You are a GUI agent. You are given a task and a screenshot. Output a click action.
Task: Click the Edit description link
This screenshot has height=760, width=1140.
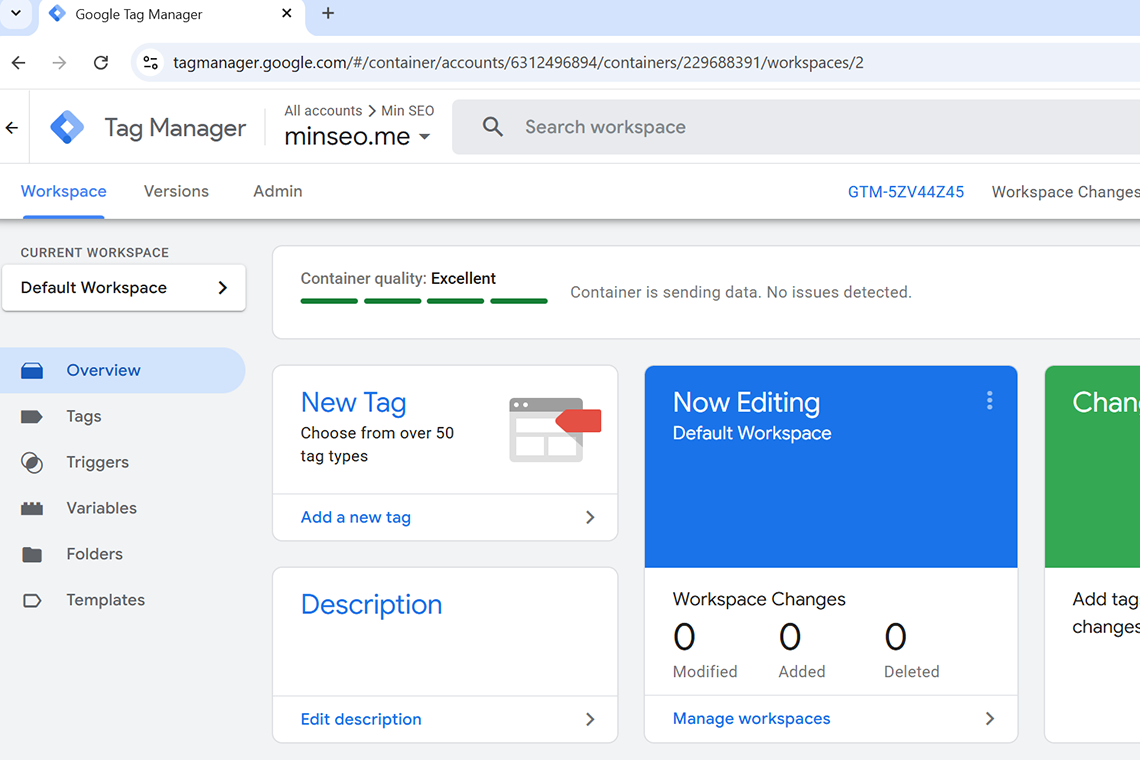[361, 719]
